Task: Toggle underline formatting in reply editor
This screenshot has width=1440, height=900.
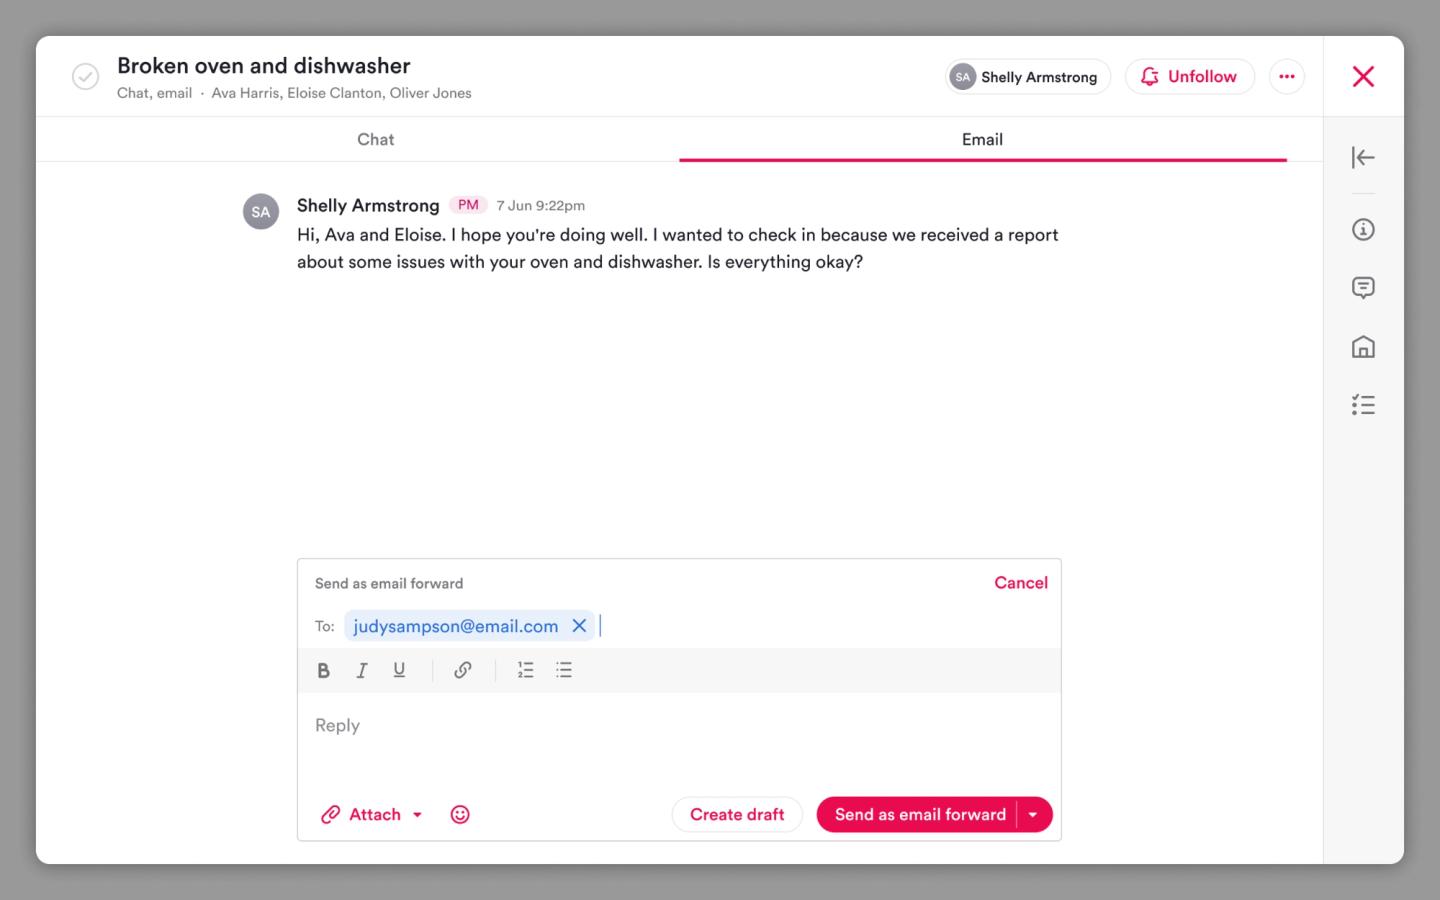Action: click(399, 671)
